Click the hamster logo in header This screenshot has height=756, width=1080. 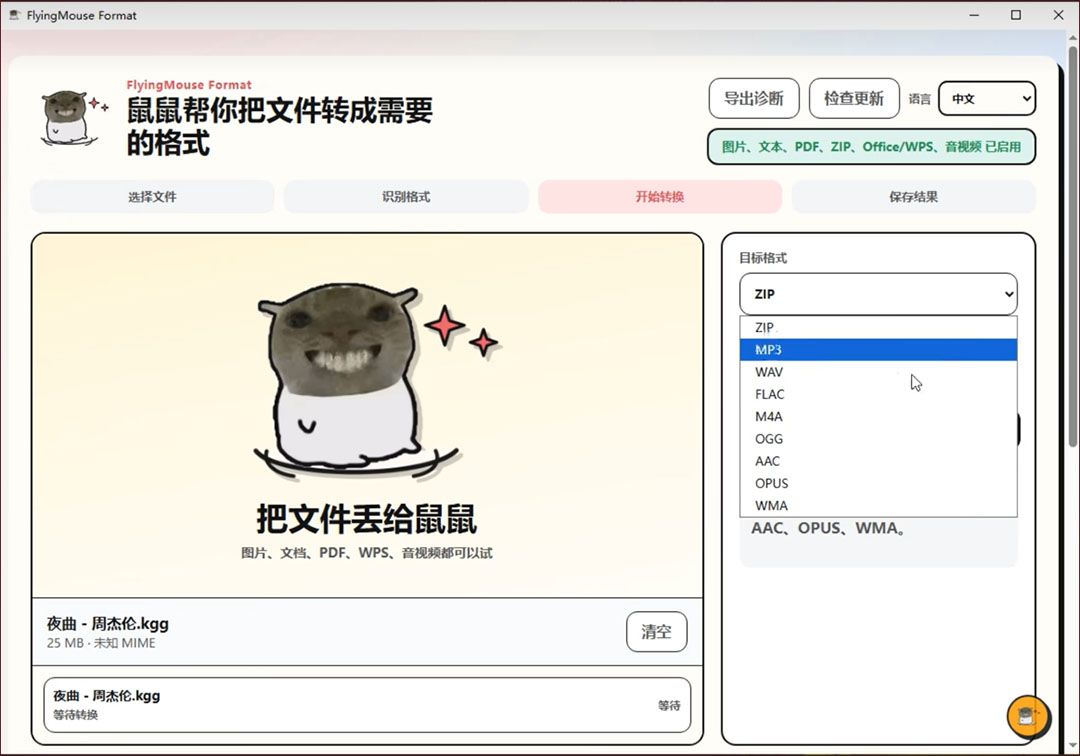[71, 118]
